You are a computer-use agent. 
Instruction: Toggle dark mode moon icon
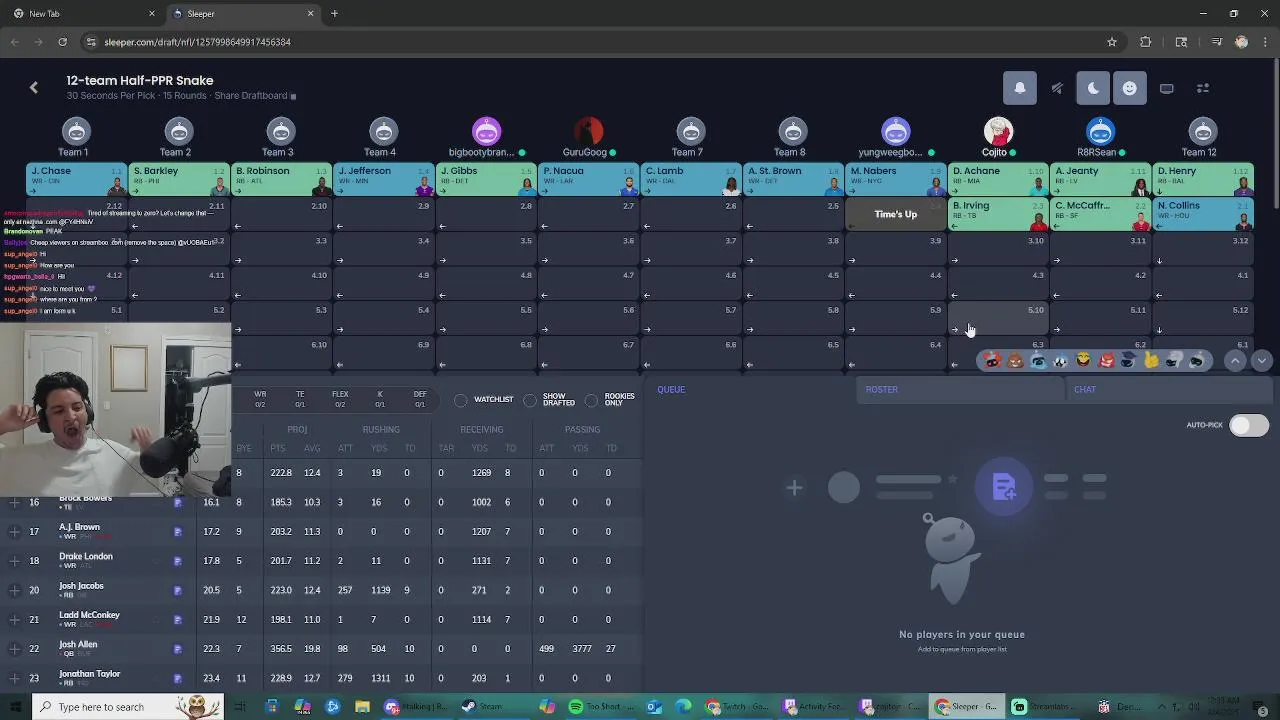pos(1093,88)
